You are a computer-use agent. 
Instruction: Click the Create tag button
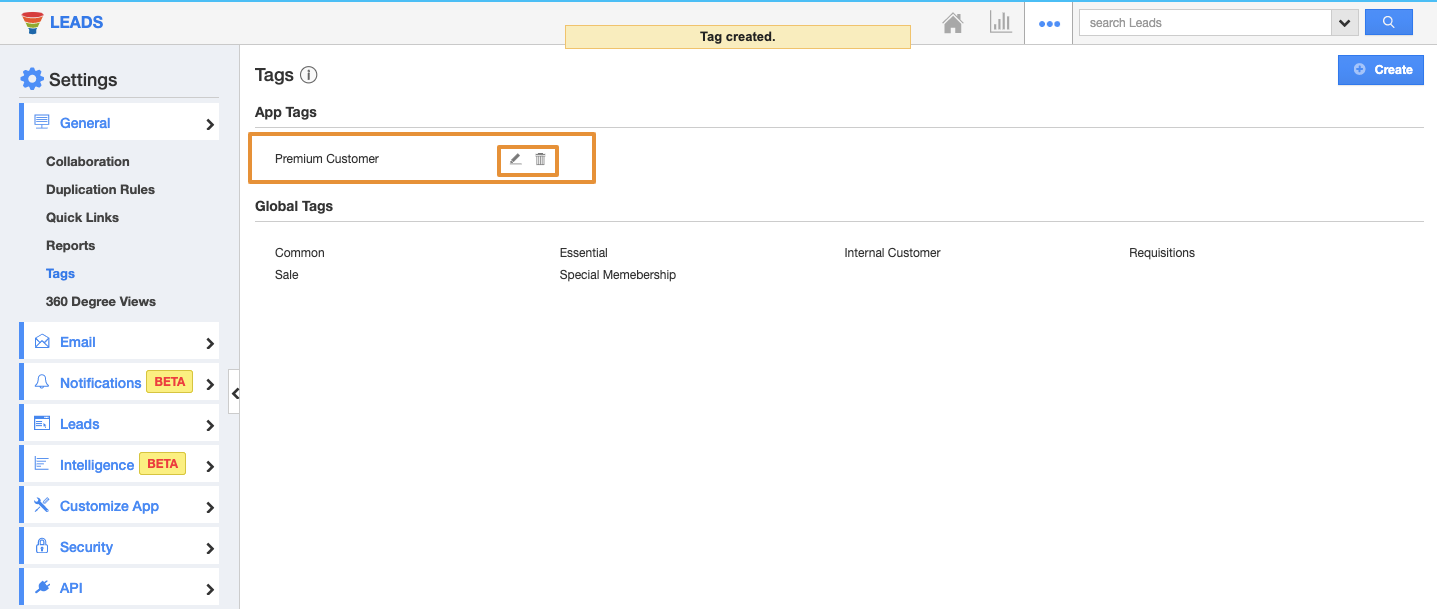1380,70
